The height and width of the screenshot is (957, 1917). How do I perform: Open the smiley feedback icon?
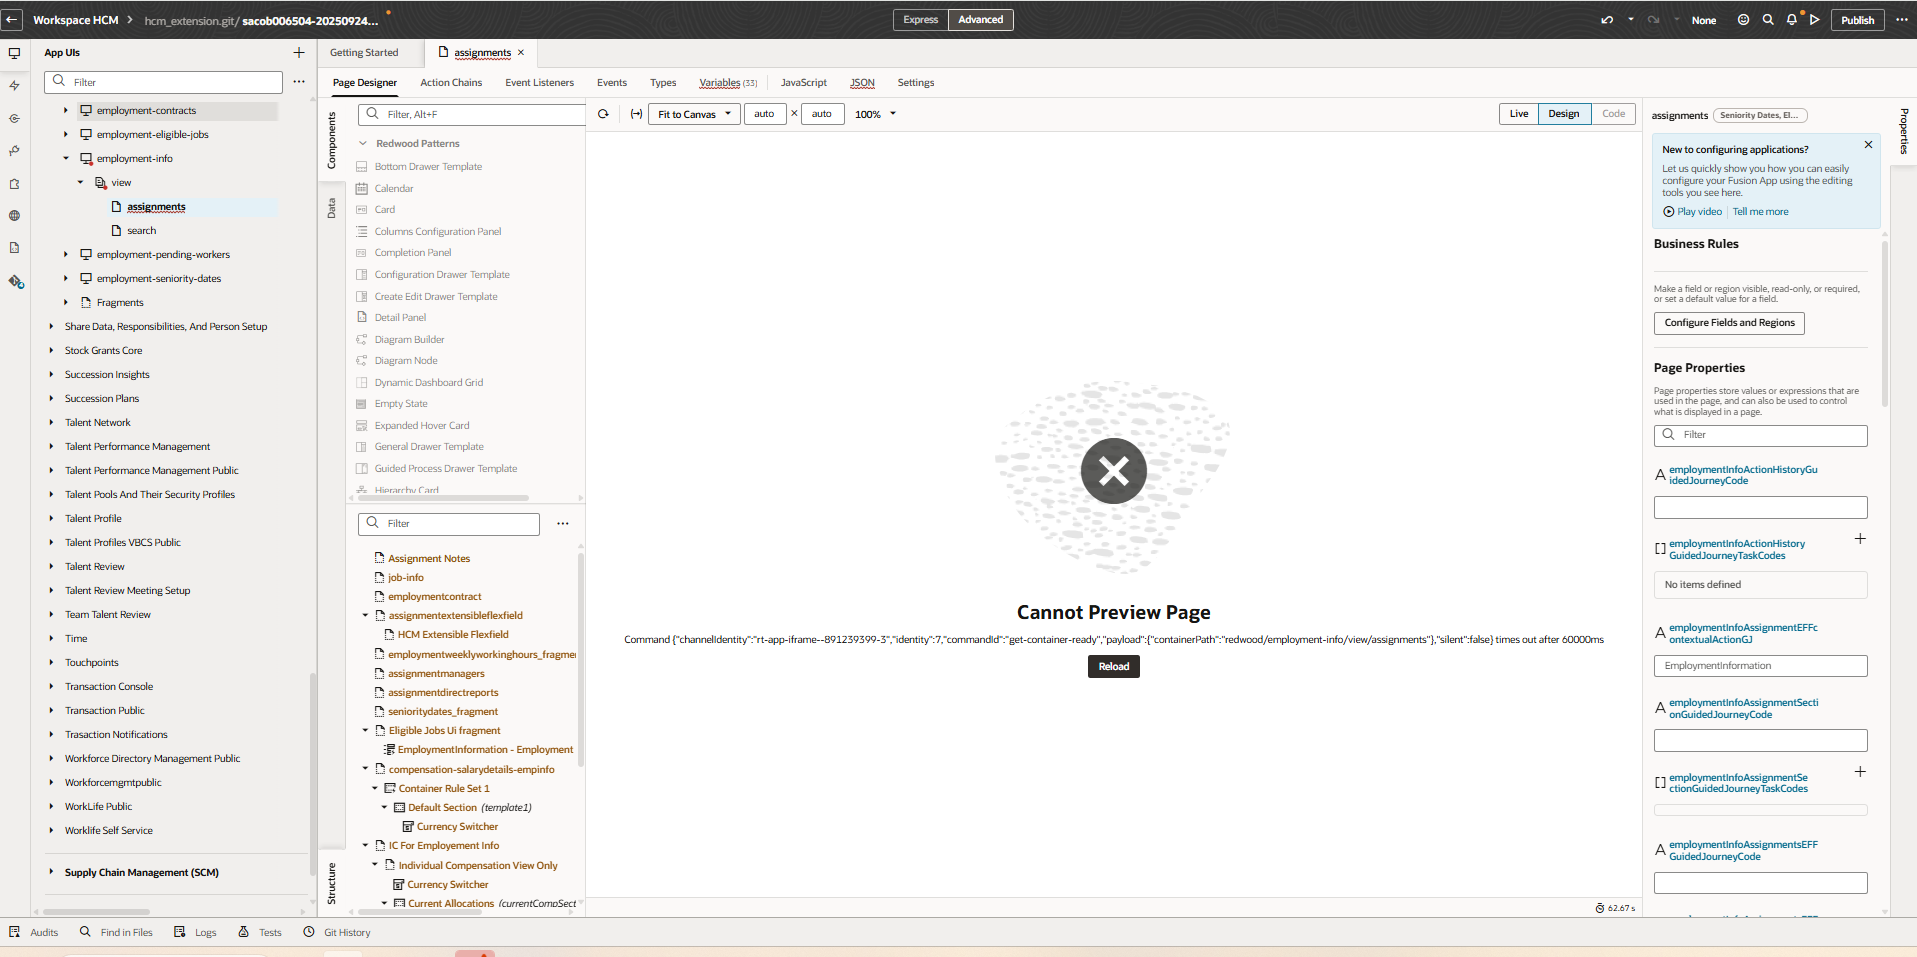tap(1743, 20)
